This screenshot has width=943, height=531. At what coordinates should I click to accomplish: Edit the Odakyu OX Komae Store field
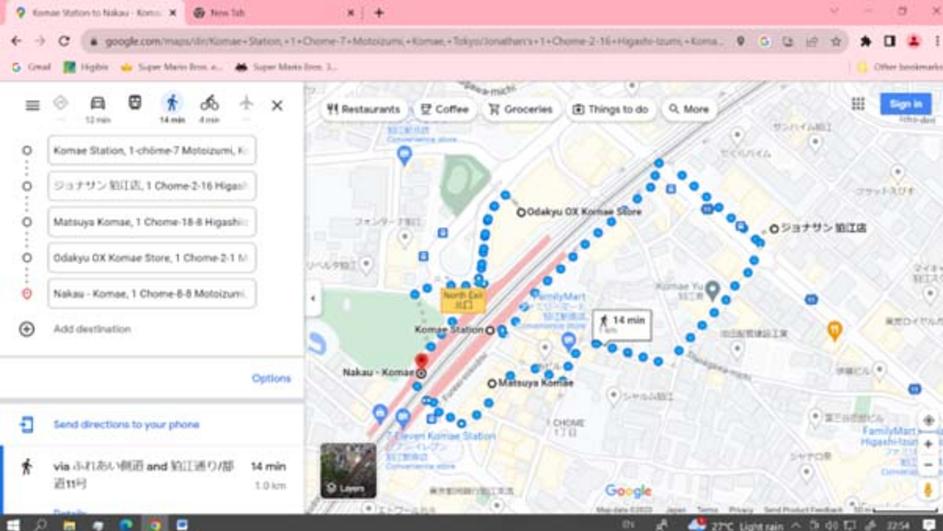point(152,257)
